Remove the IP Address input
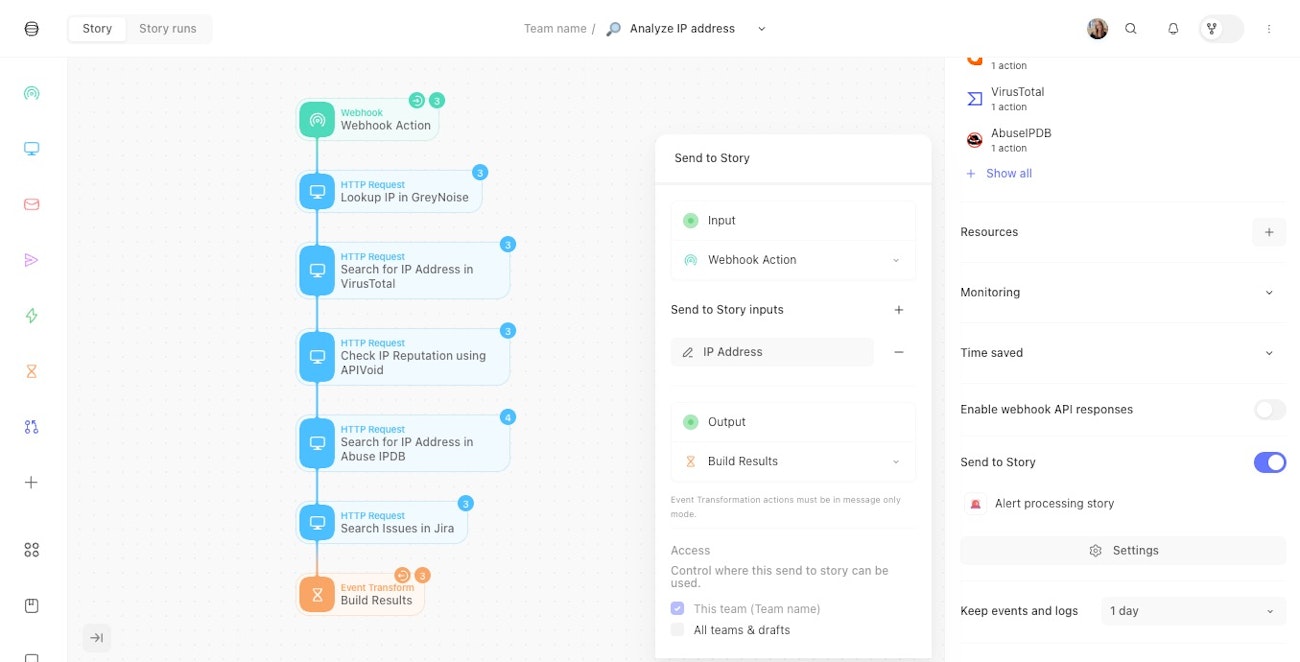The width and height of the screenshot is (1300, 662). pos(898,352)
